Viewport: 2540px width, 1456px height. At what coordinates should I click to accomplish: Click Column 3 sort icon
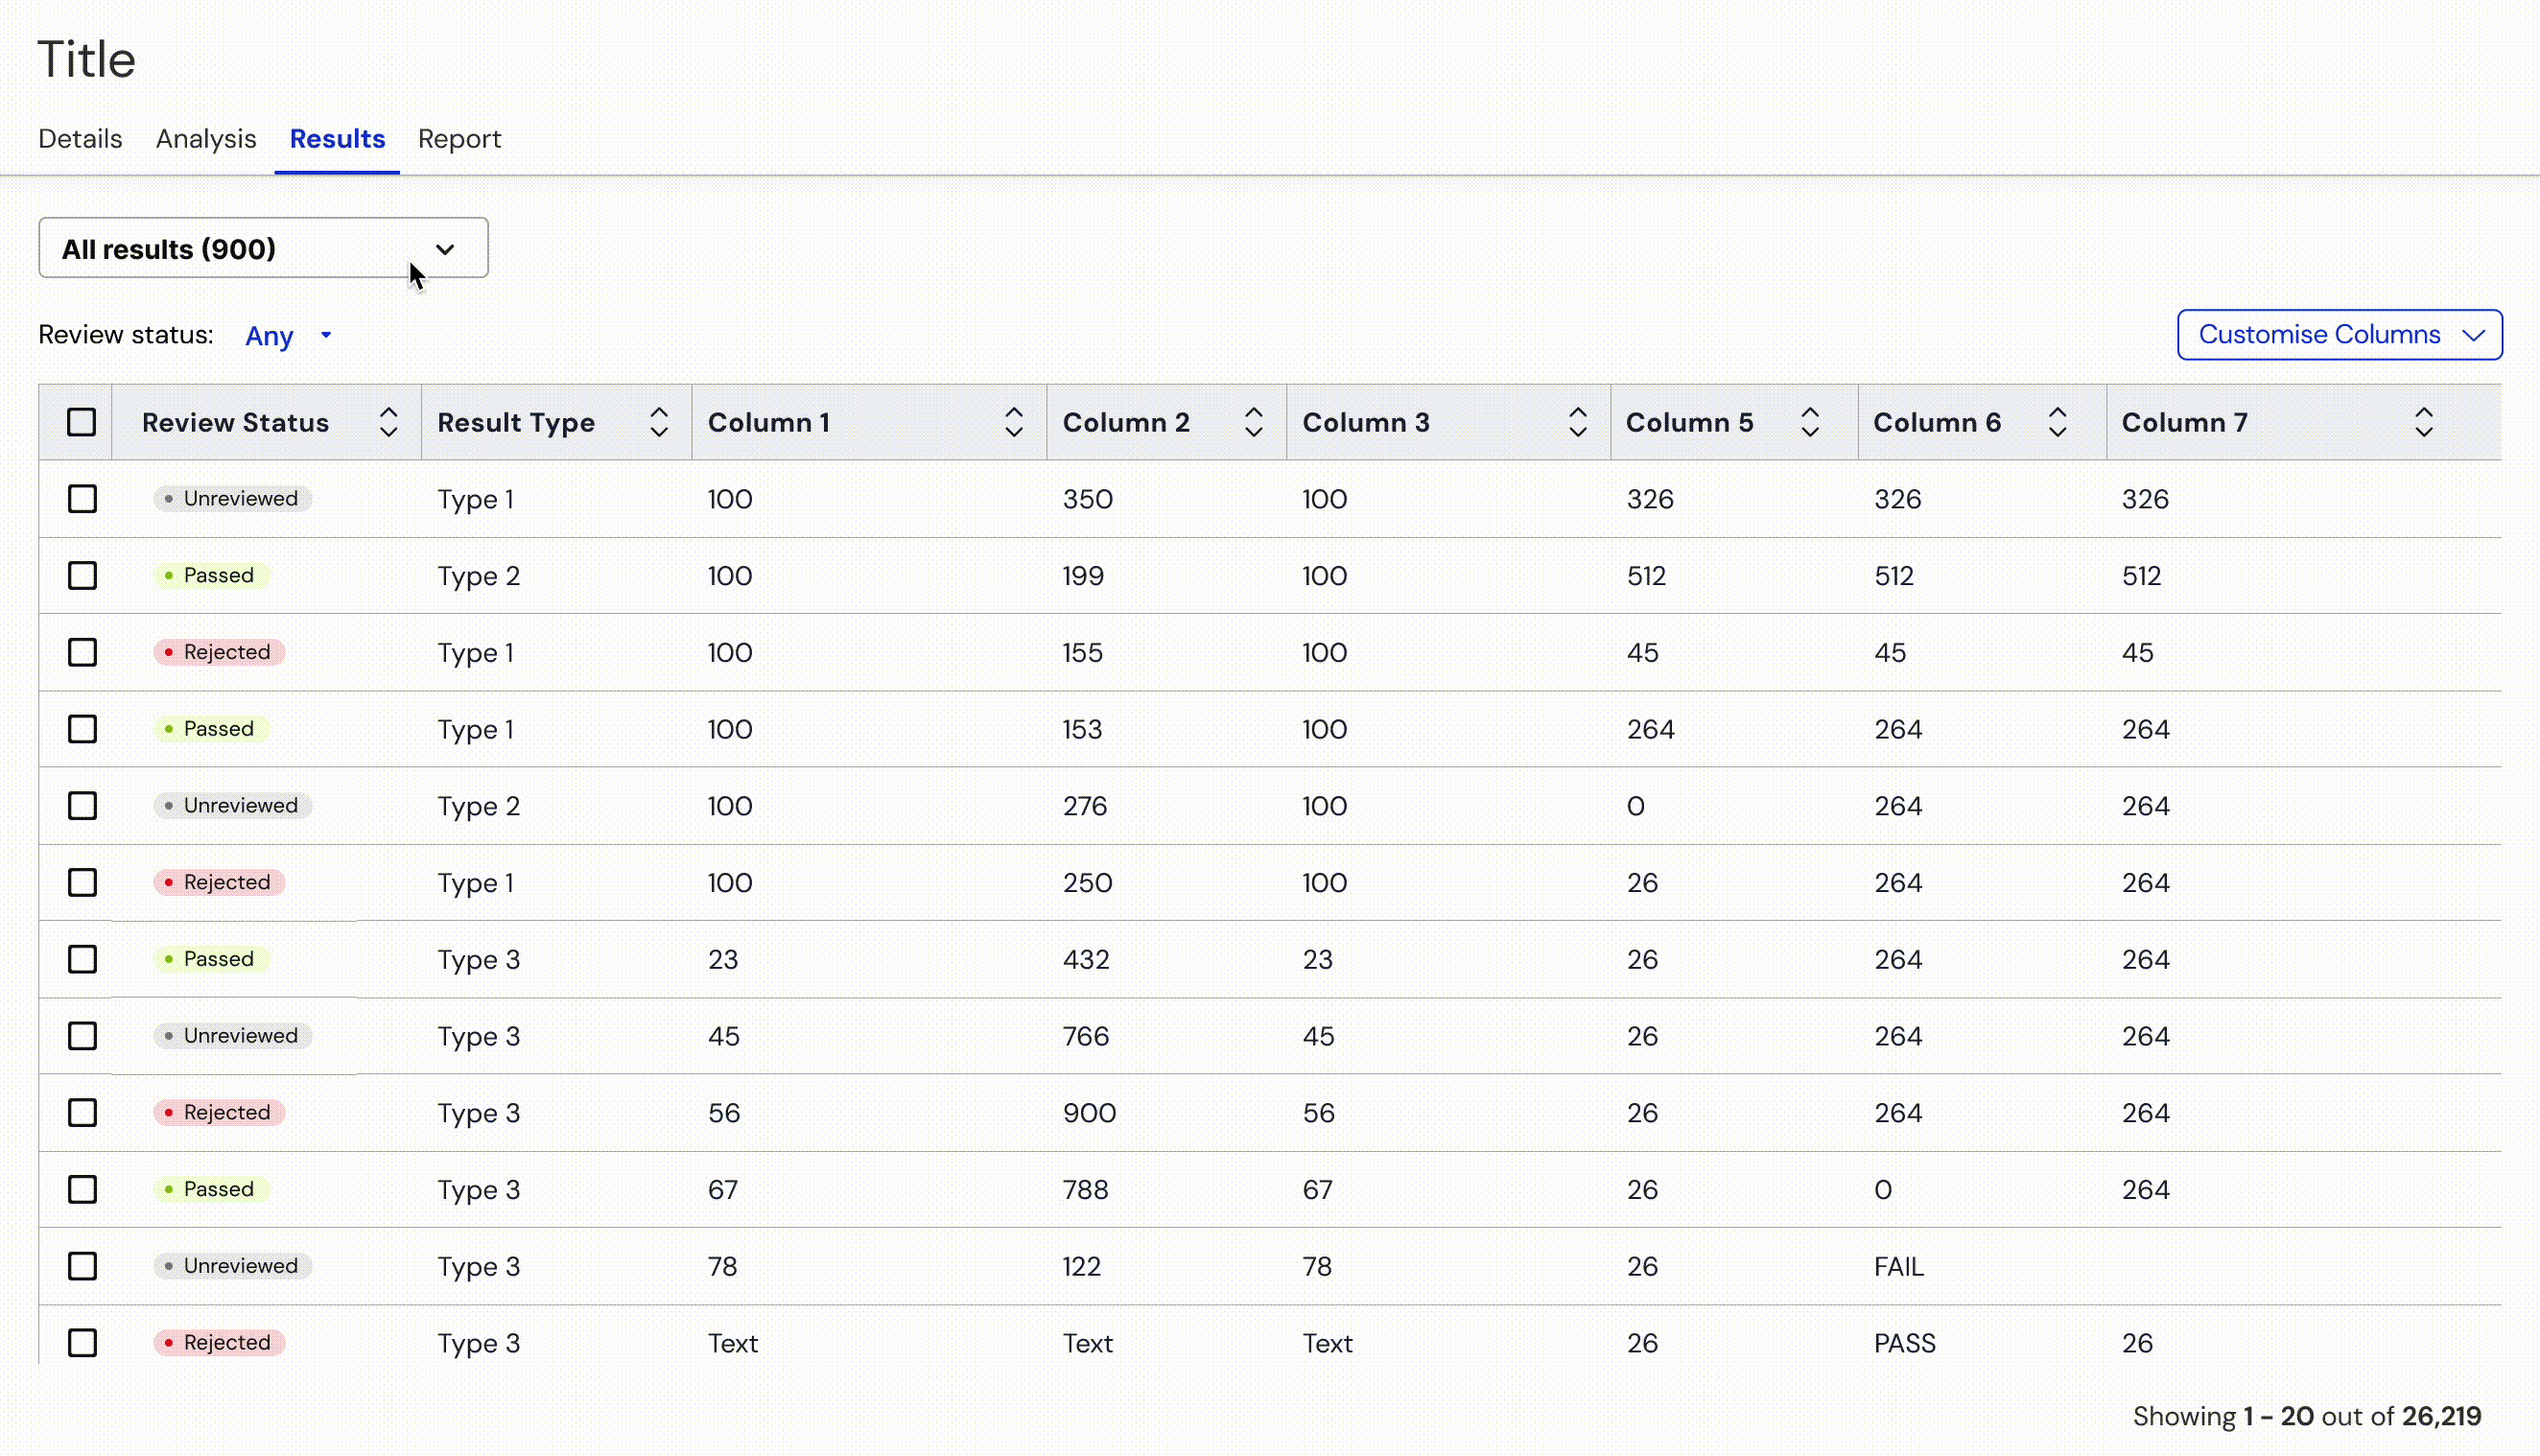[1577, 422]
